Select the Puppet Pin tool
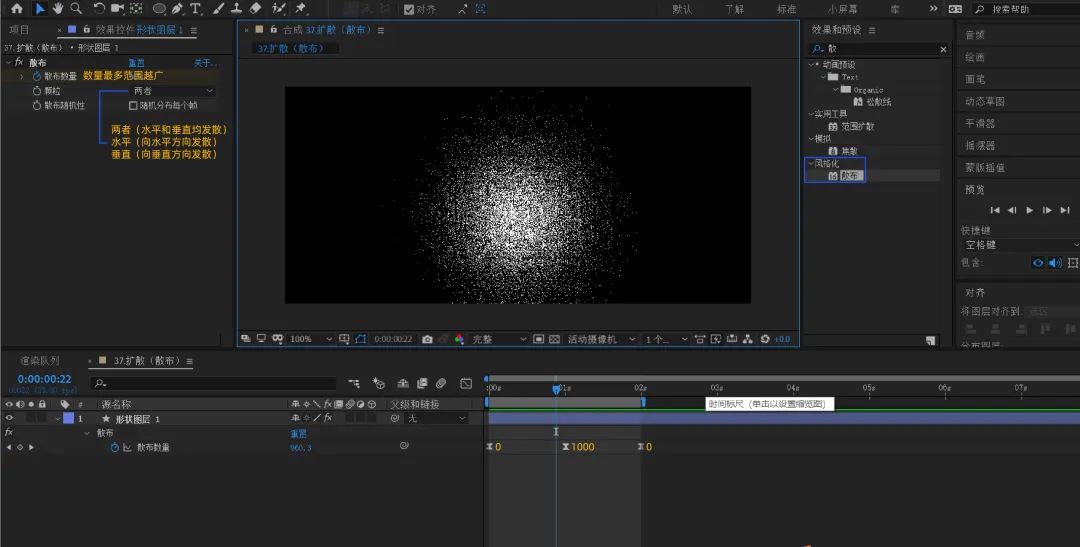 pyautogui.click(x=300, y=9)
